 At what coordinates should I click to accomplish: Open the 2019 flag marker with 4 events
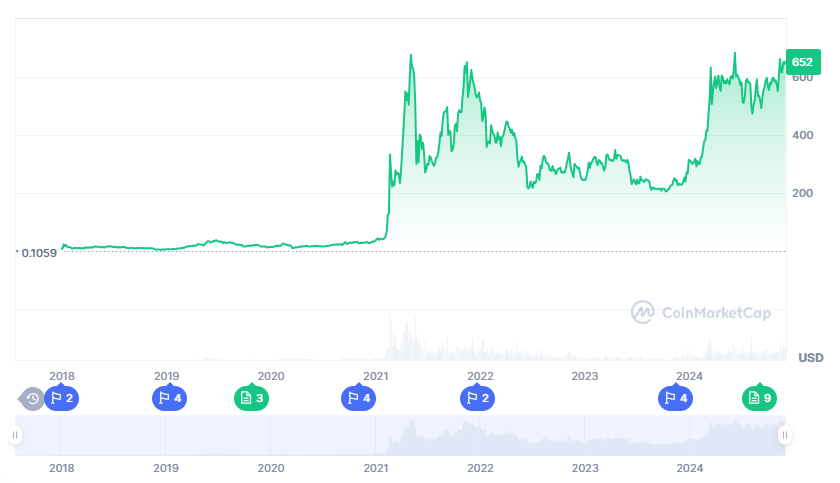pos(167,398)
